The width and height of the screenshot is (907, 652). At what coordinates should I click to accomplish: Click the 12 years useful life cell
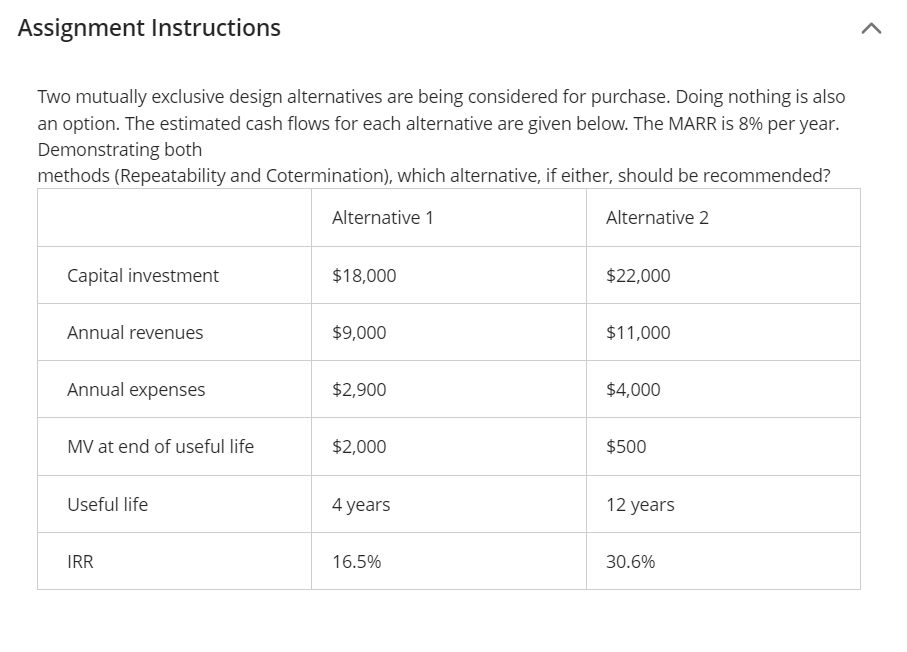tap(639, 504)
